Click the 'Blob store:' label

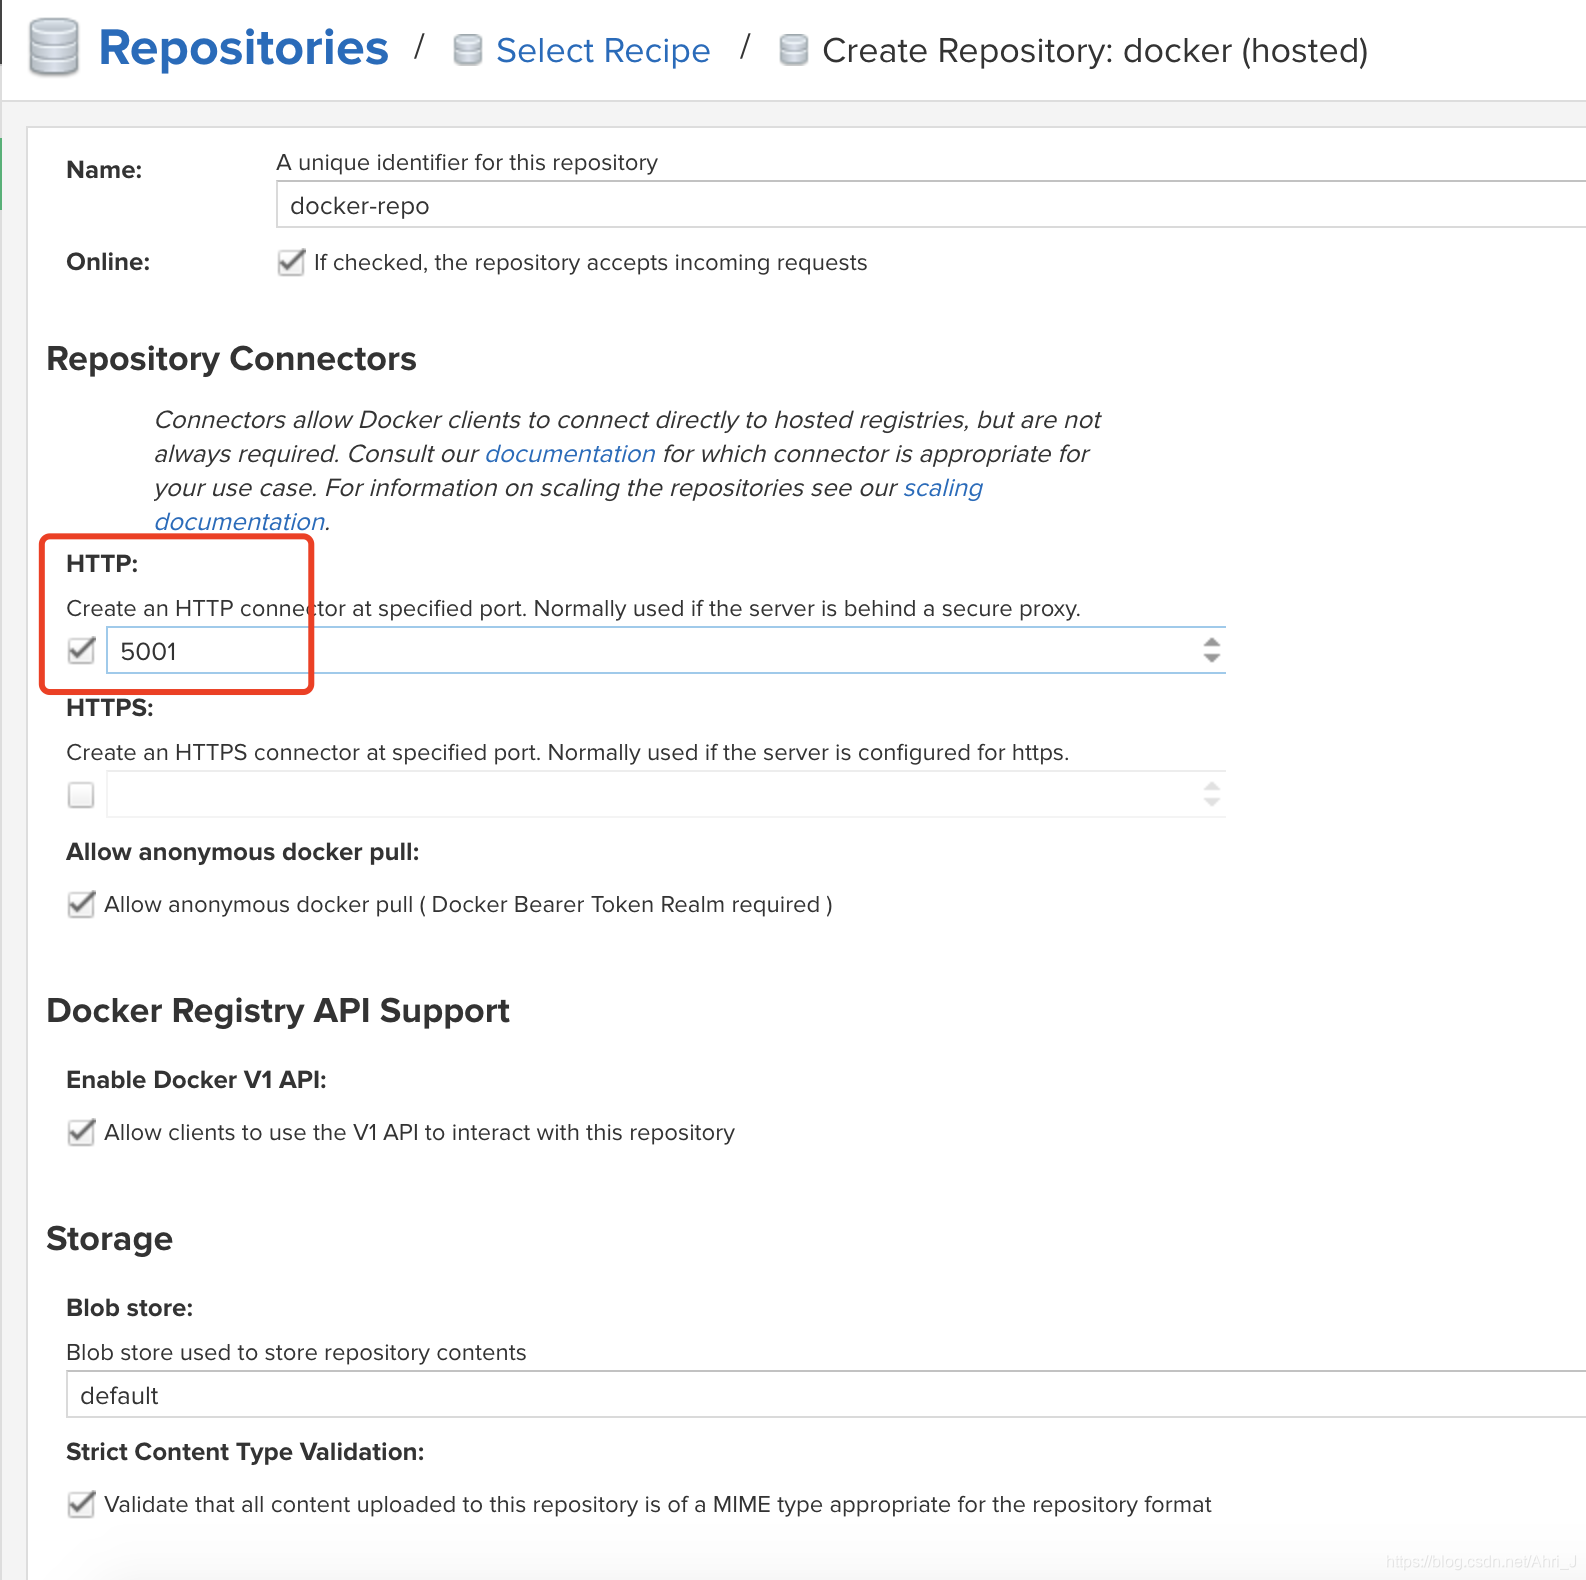[130, 1308]
